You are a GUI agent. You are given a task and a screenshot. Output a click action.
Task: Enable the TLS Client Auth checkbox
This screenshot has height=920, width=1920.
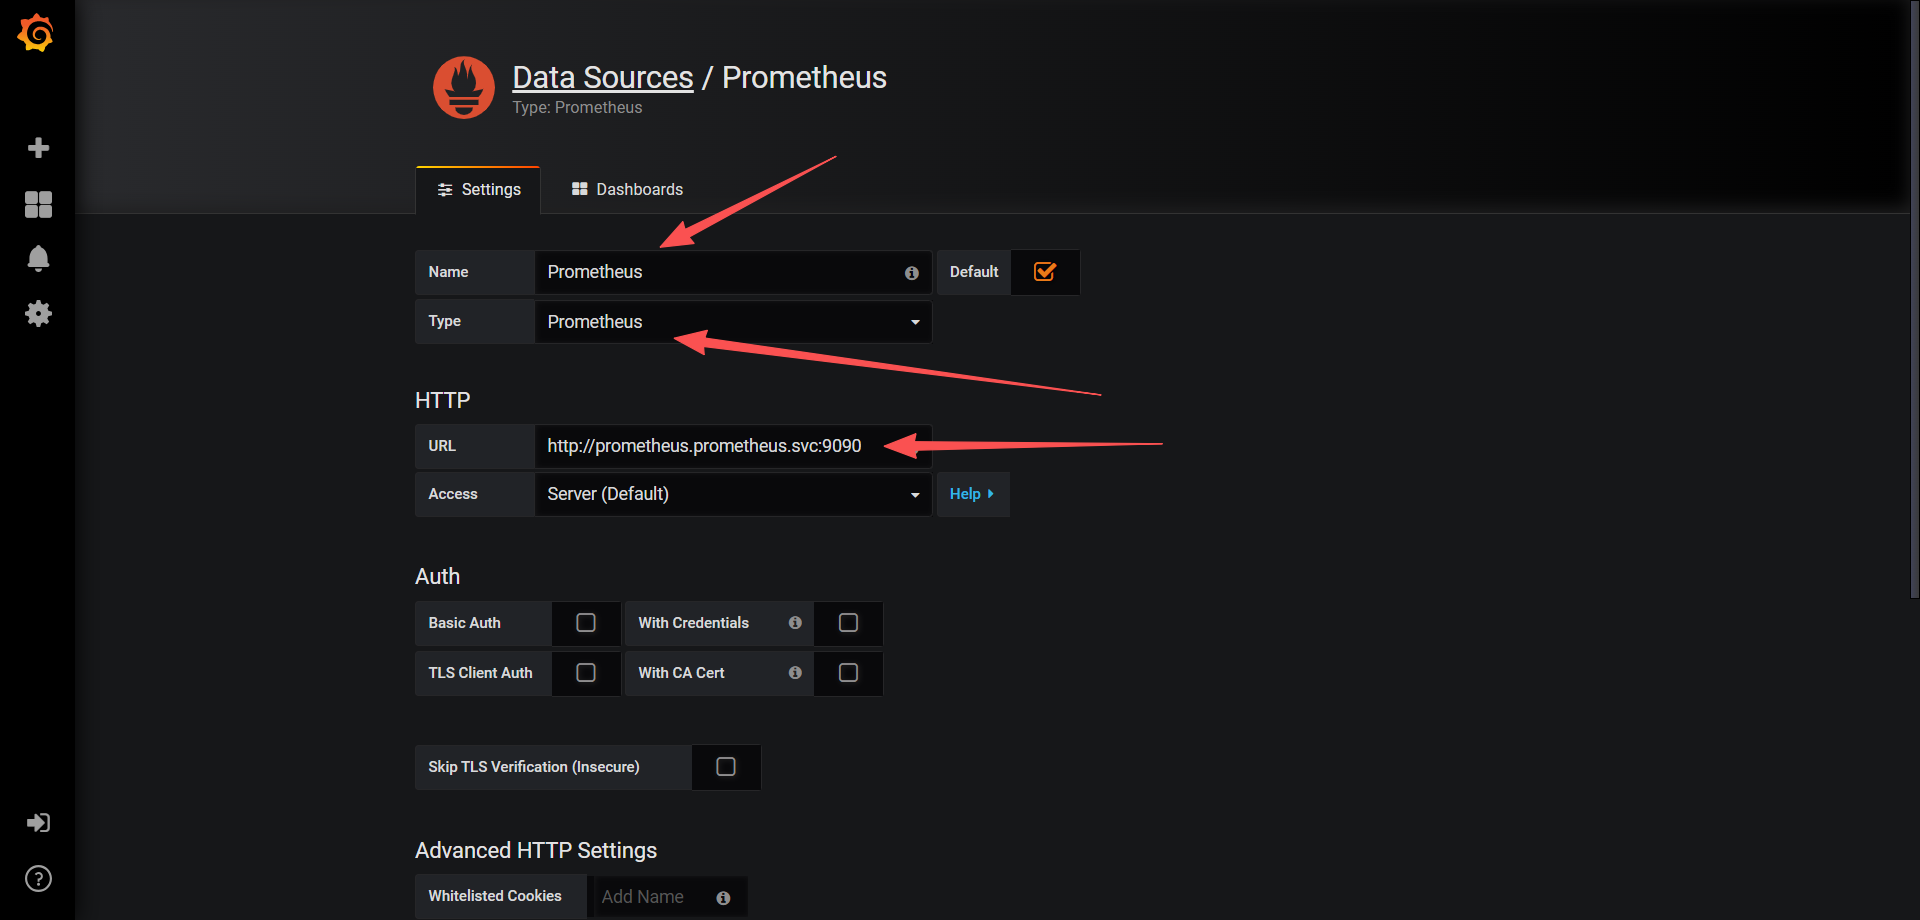586,673
